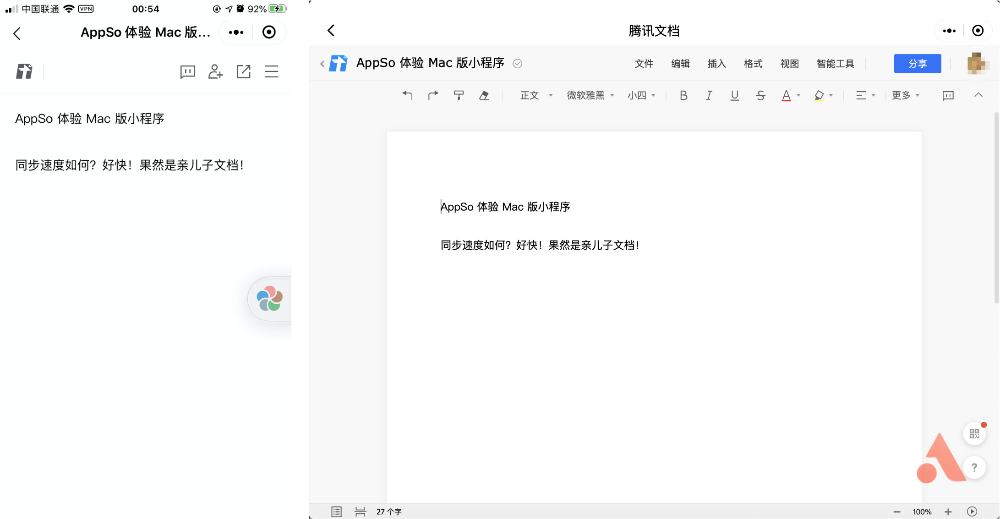Clear formatting with the eraser tool

tap(484, 95)
